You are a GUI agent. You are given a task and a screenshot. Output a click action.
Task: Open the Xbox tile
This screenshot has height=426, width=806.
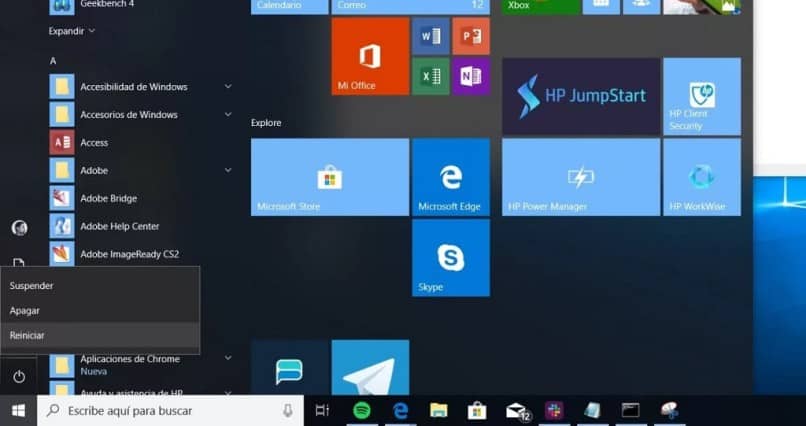click(x=541, y=7)
